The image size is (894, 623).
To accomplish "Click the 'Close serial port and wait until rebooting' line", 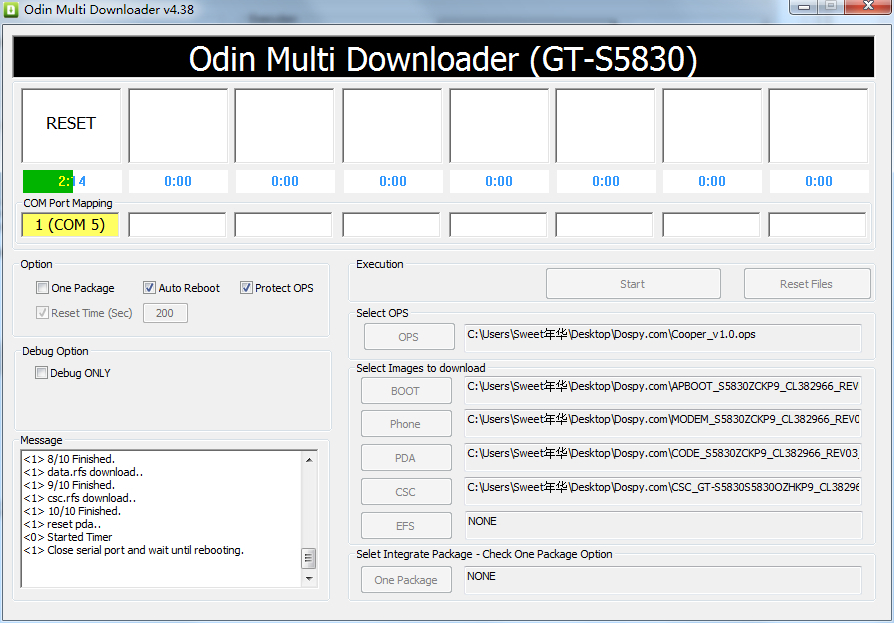I will [133, 550].
